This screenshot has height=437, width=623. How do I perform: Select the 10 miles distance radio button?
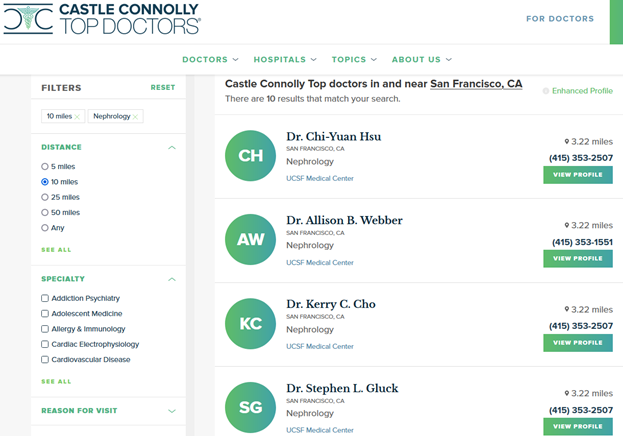[x=45, y=182]
